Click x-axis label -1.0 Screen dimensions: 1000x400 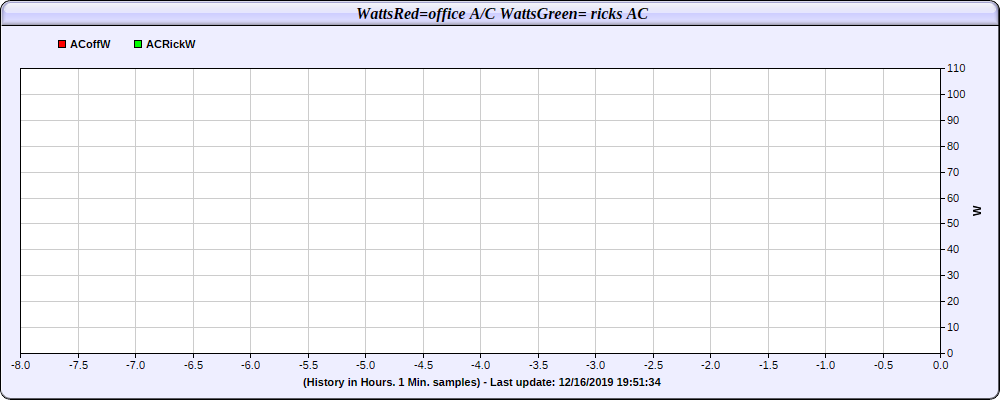coord(825,366)
